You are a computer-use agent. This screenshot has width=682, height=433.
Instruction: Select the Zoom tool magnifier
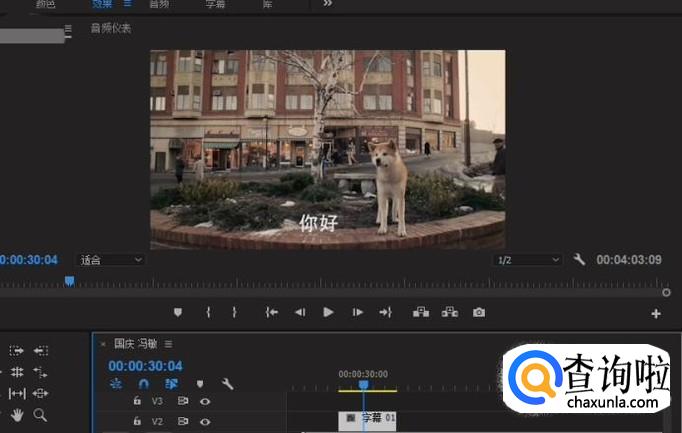point(41,414)
